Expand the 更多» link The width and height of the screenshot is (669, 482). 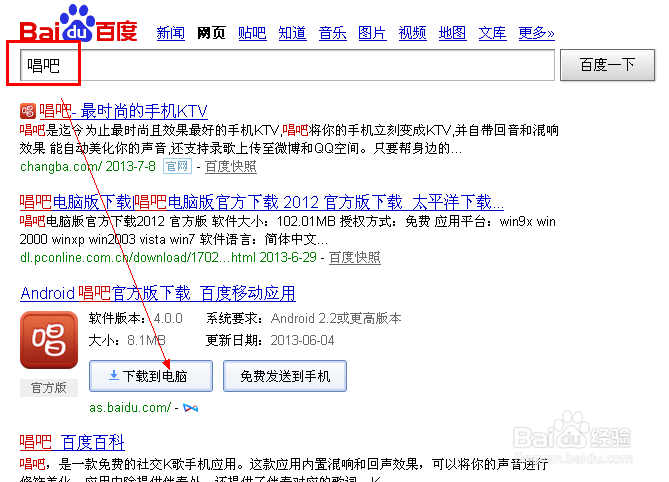coord(536,33)
